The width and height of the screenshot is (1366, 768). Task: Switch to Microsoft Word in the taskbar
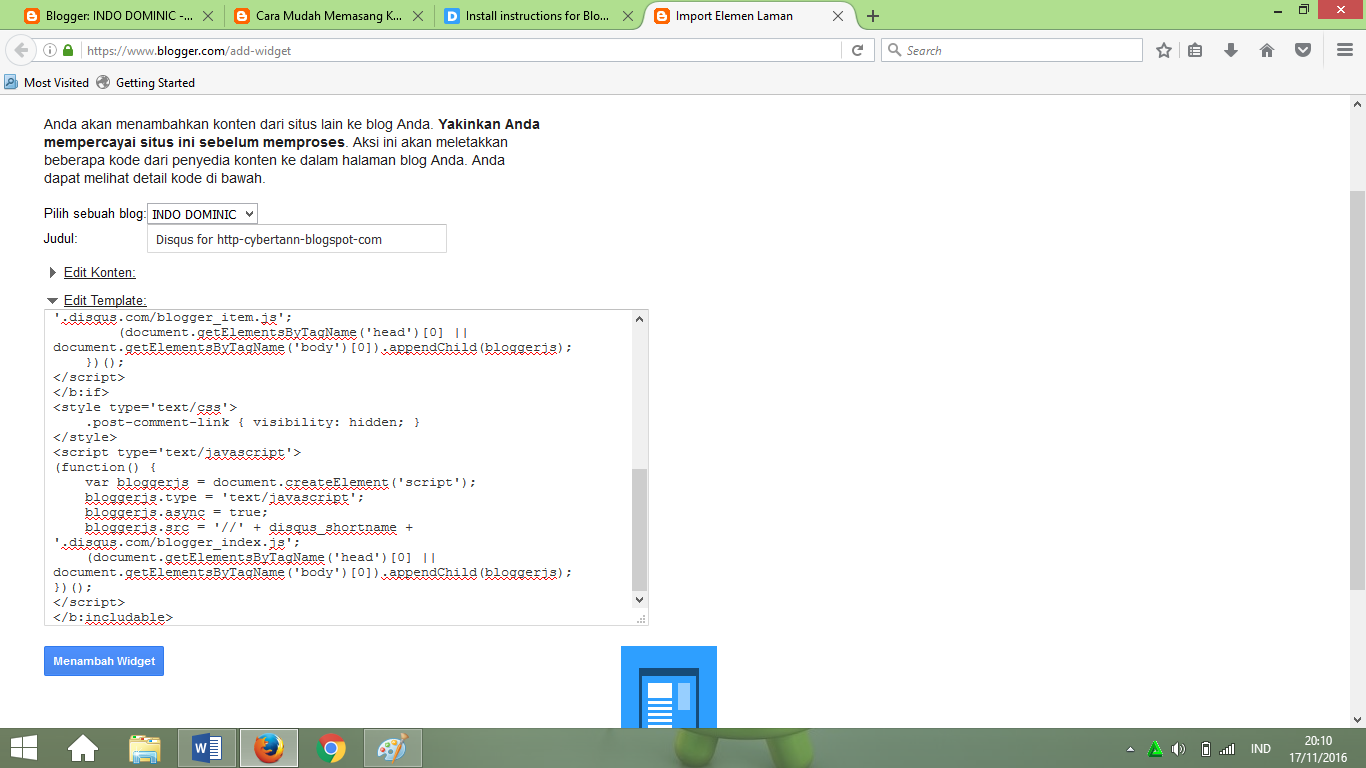click(207, 748)
